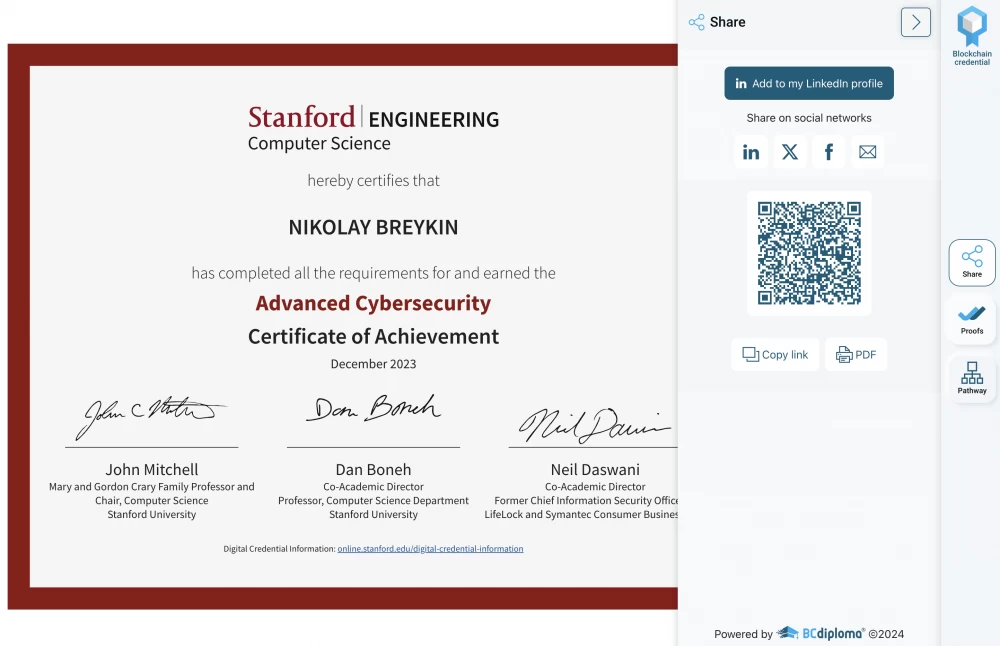This screenshot has height=646, width=1000.
Task: Share via the X social network icon
Action: click(789, 151)
